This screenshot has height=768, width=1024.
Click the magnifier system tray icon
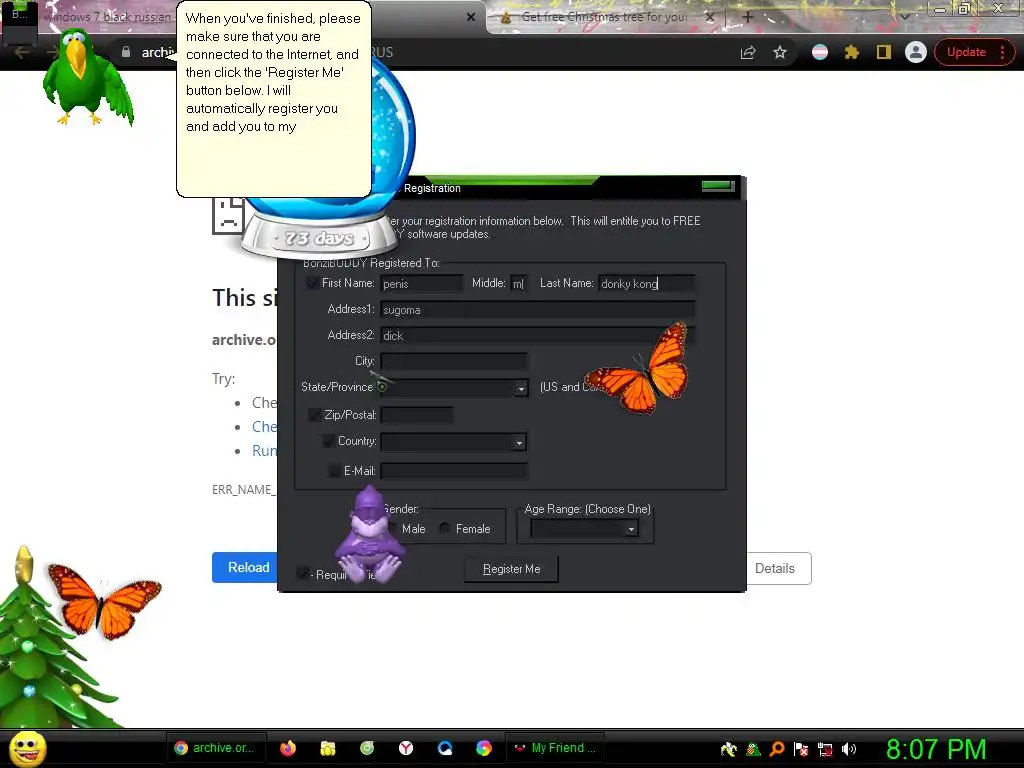[x=777, y=749]
